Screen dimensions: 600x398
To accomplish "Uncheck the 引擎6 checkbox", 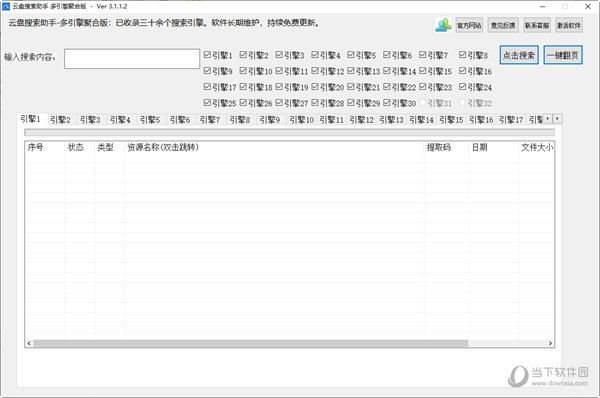I will tap(387, 55).
